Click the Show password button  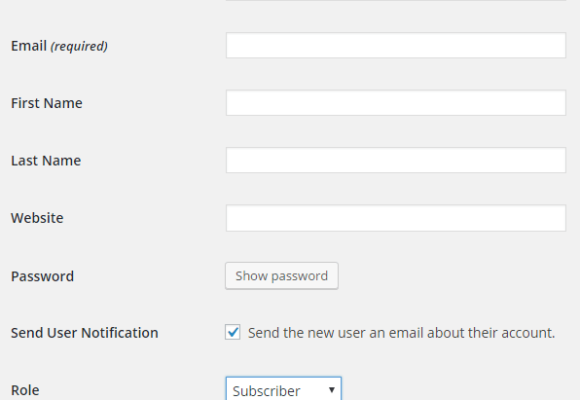[282, 276]
